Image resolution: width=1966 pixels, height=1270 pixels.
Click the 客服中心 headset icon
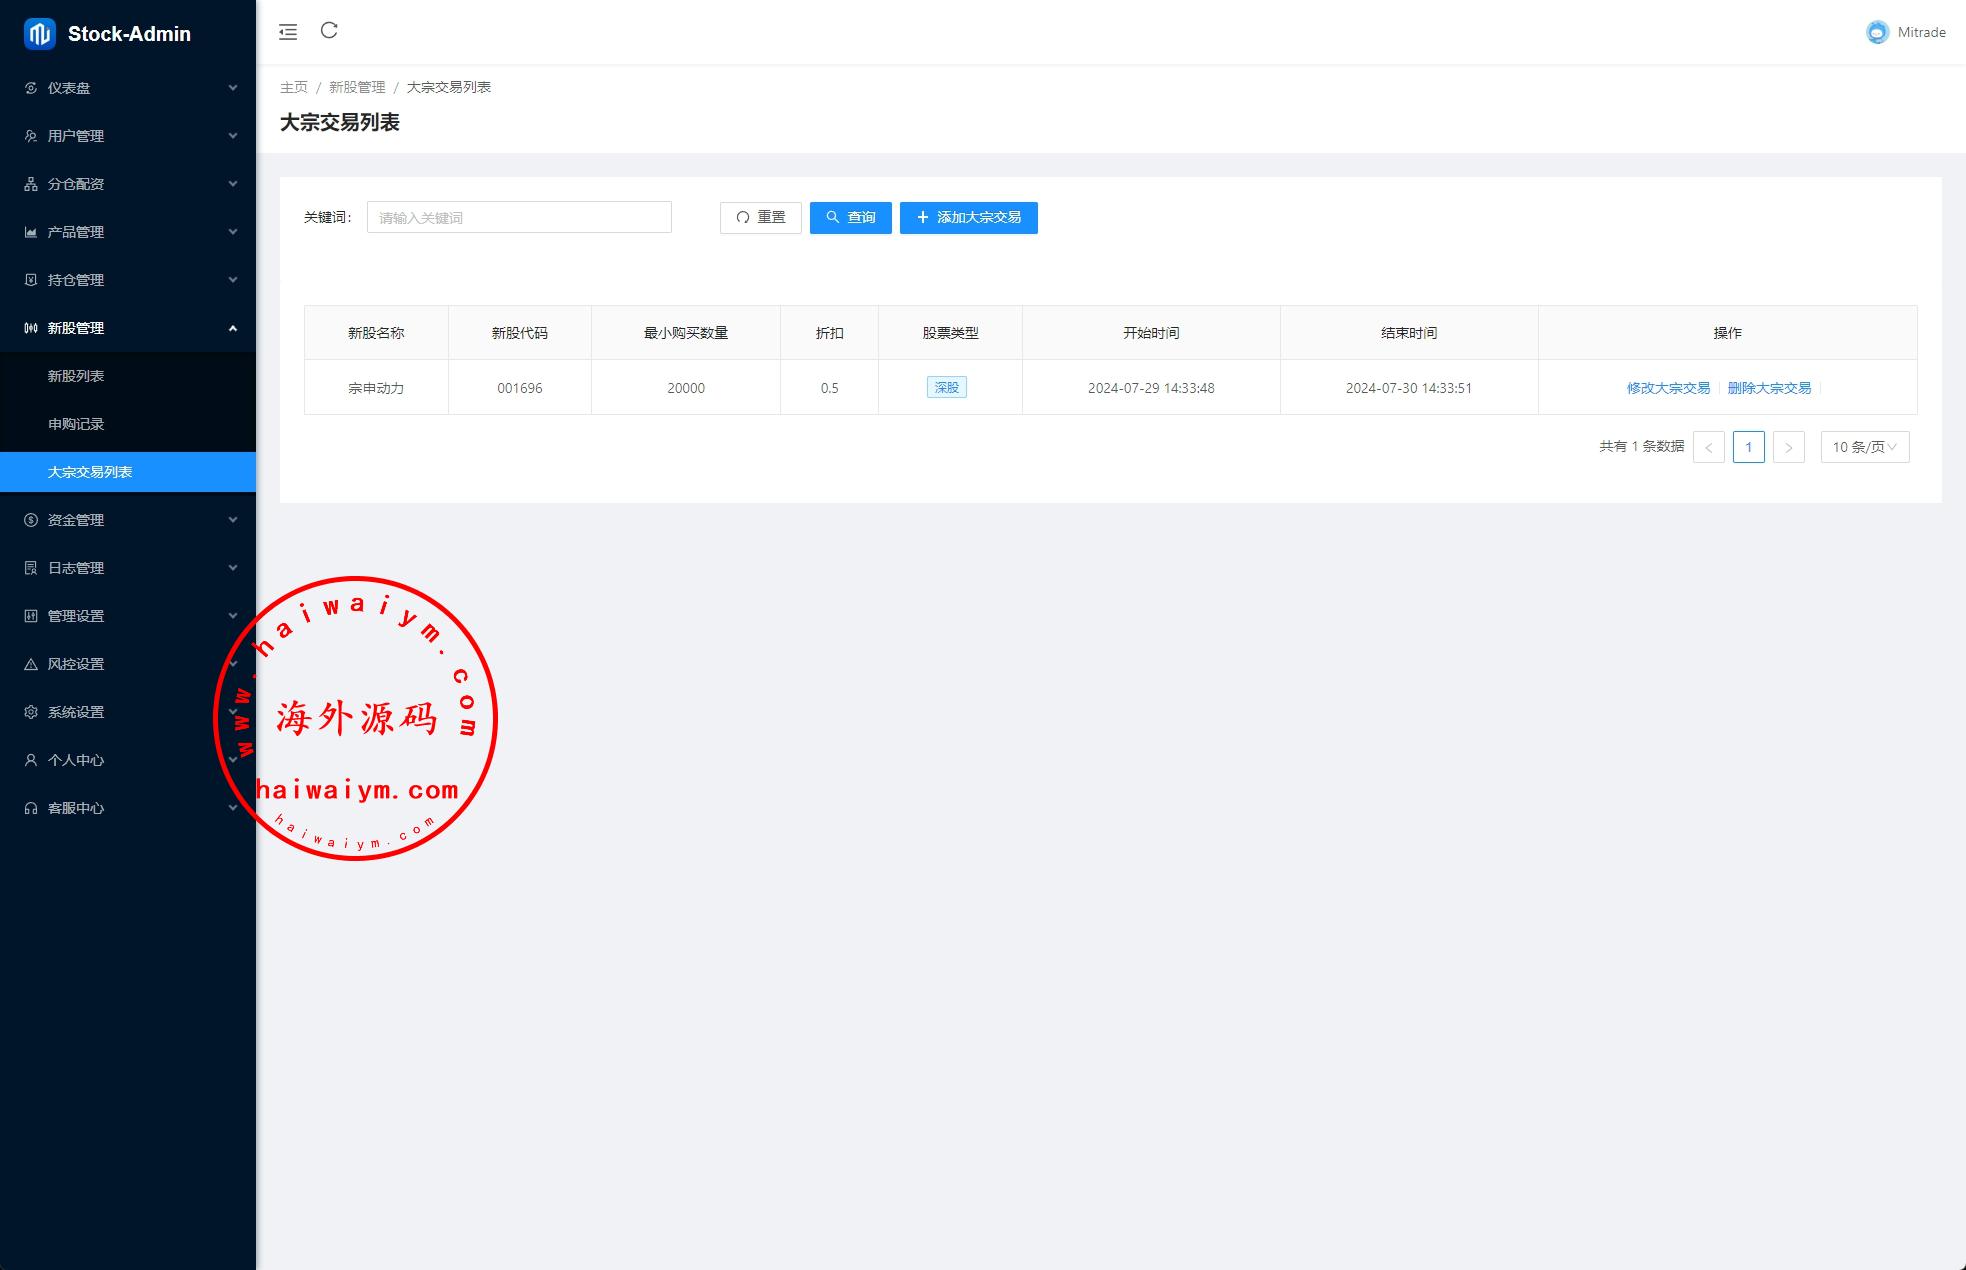click(x=31, y=808)
